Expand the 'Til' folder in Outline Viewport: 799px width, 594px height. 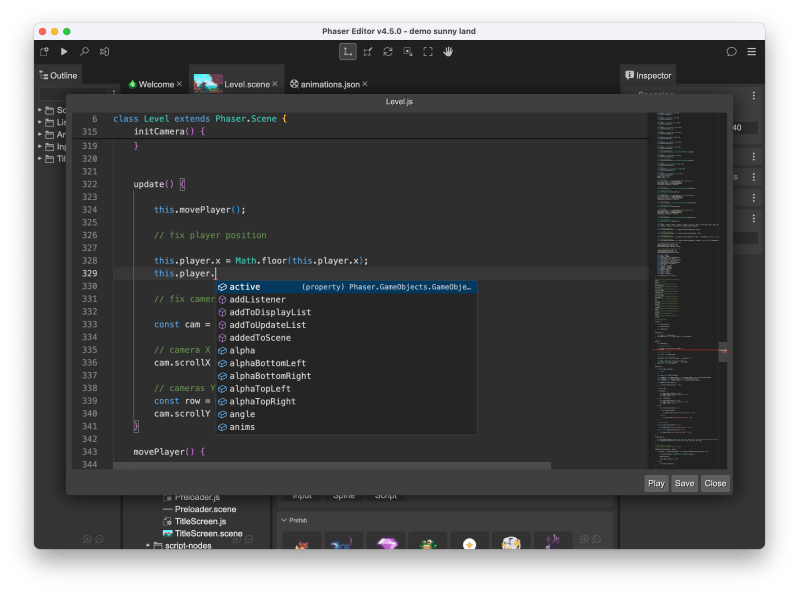40,159
